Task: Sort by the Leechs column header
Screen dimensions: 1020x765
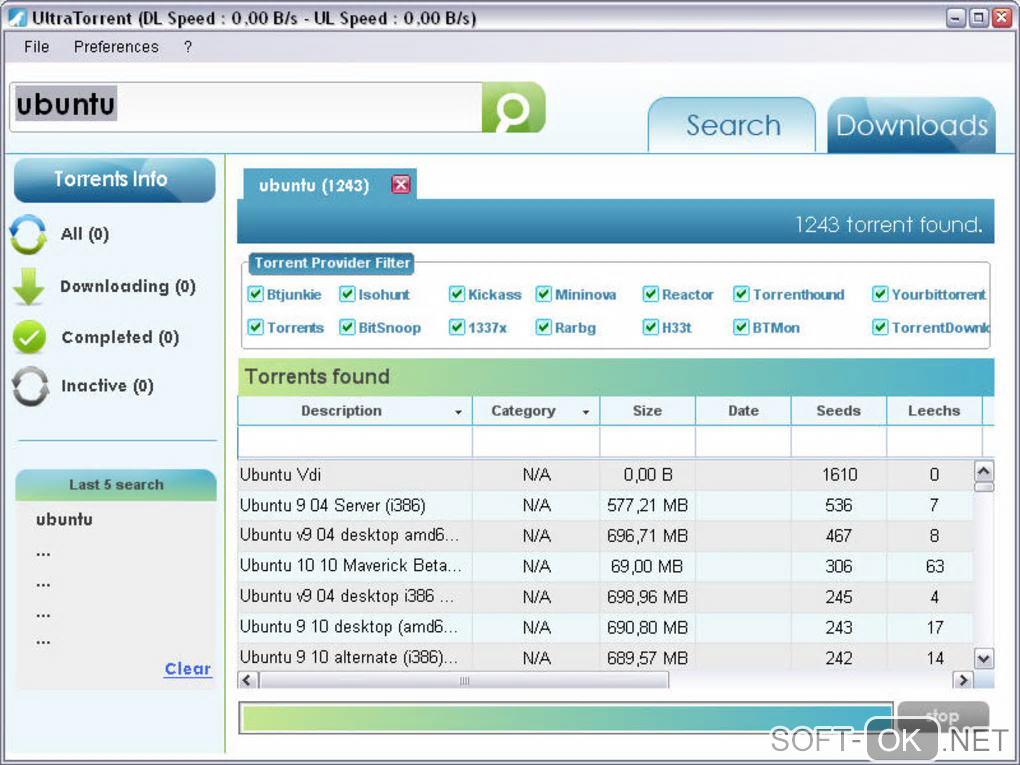Action: tap(934, 410)
